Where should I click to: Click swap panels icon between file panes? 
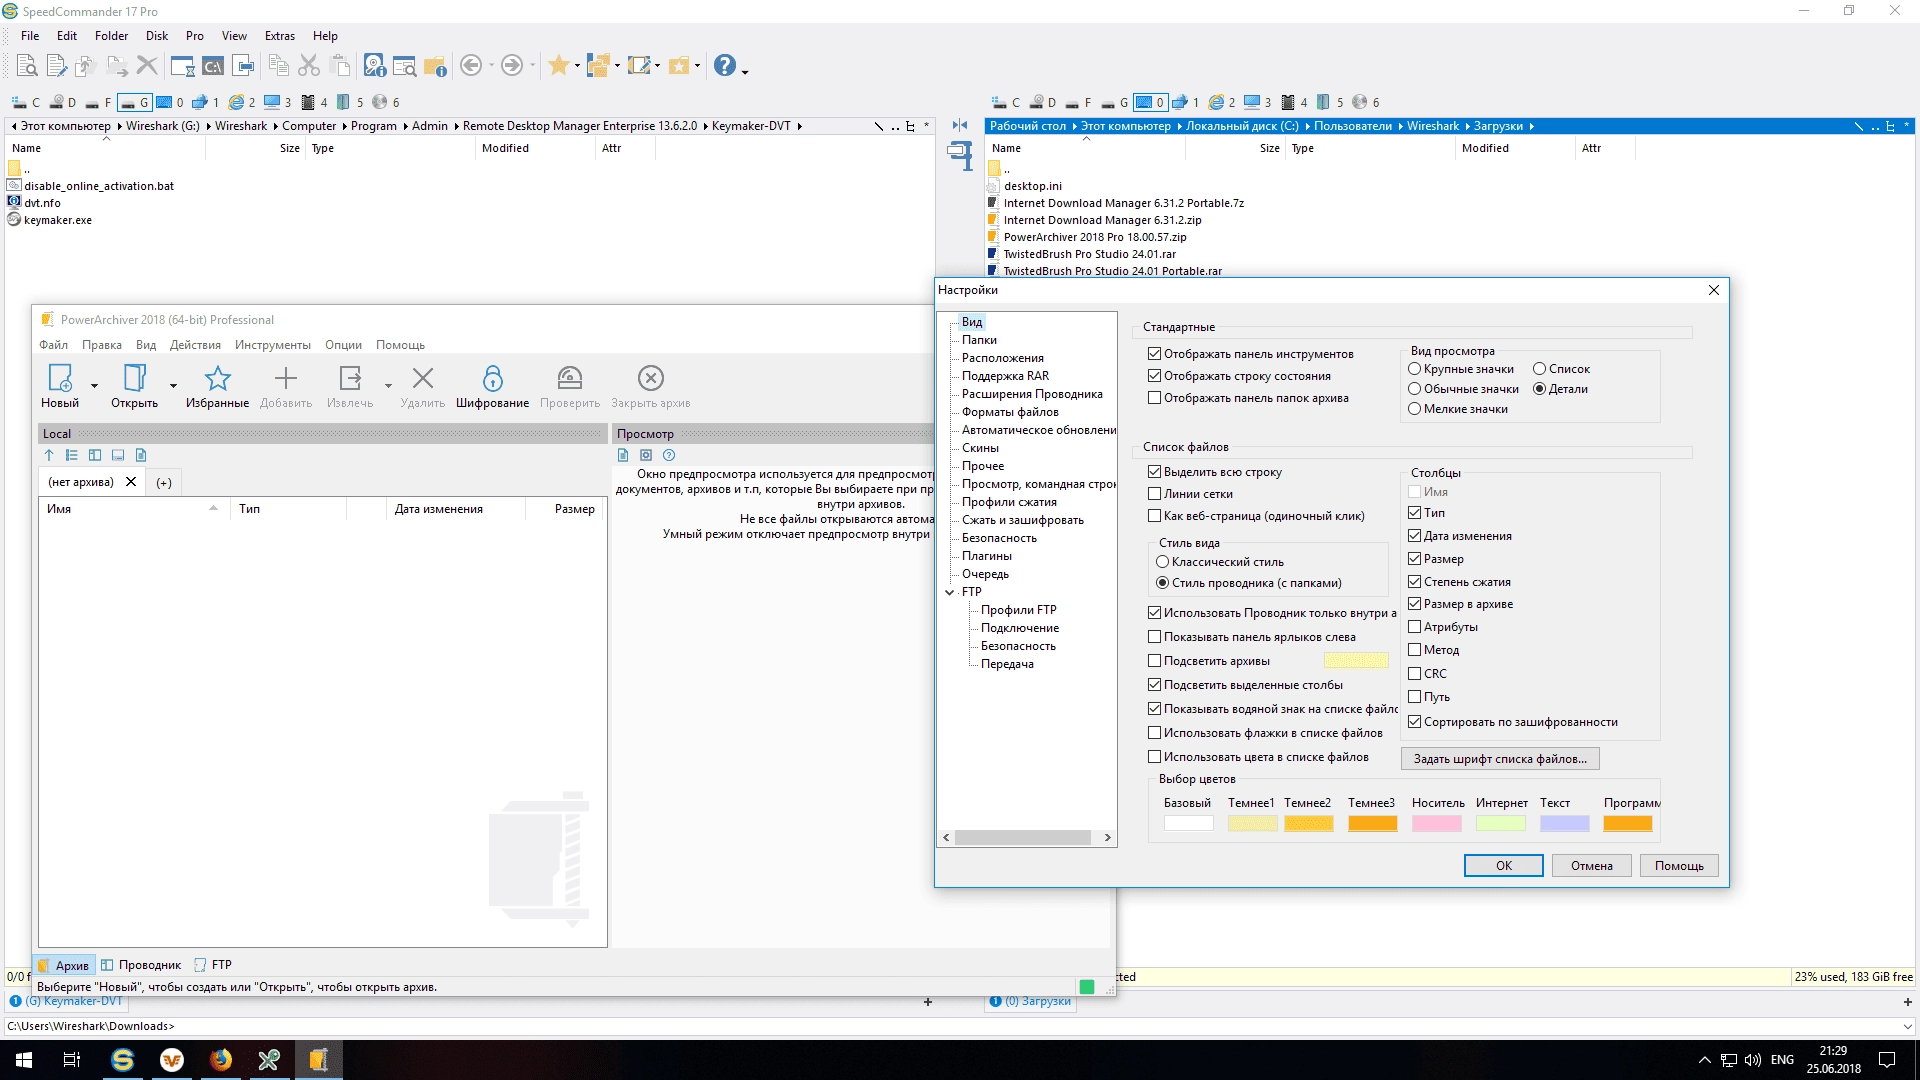point(960,125)
